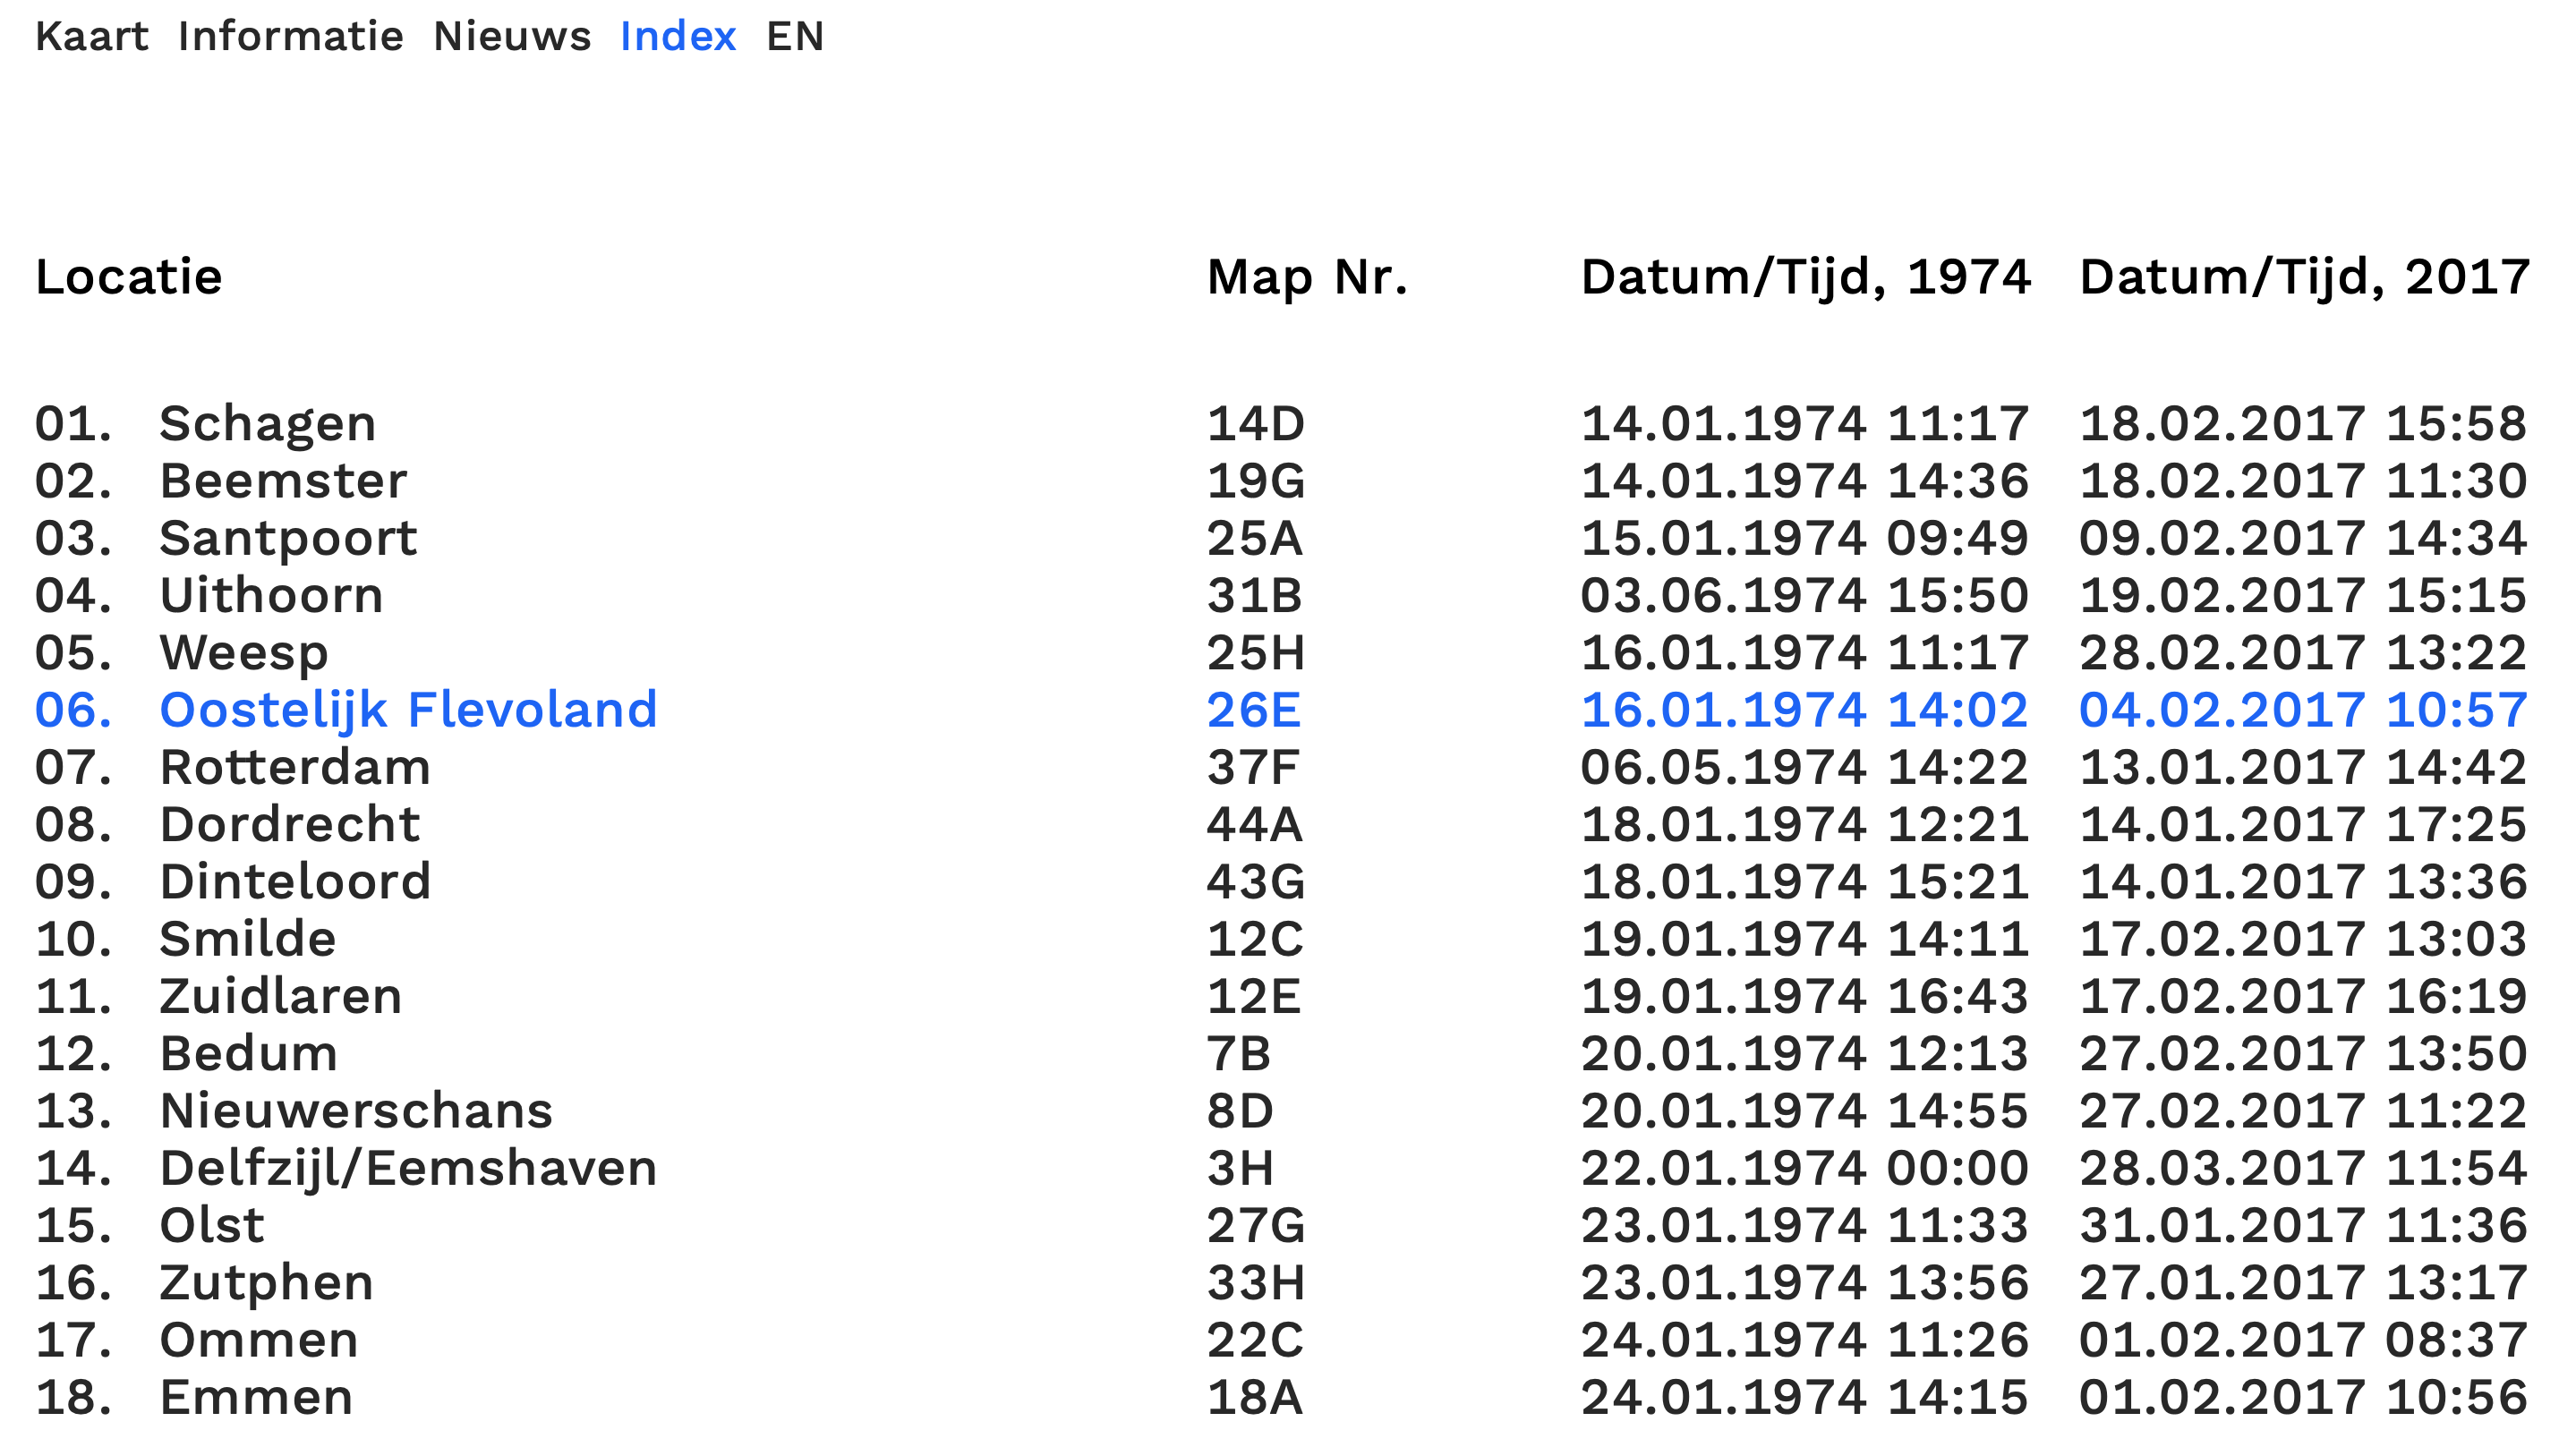Open the Nieuwerschans entry
The width and height of the screenshot is (2576, 1430).
[356, 1111]
